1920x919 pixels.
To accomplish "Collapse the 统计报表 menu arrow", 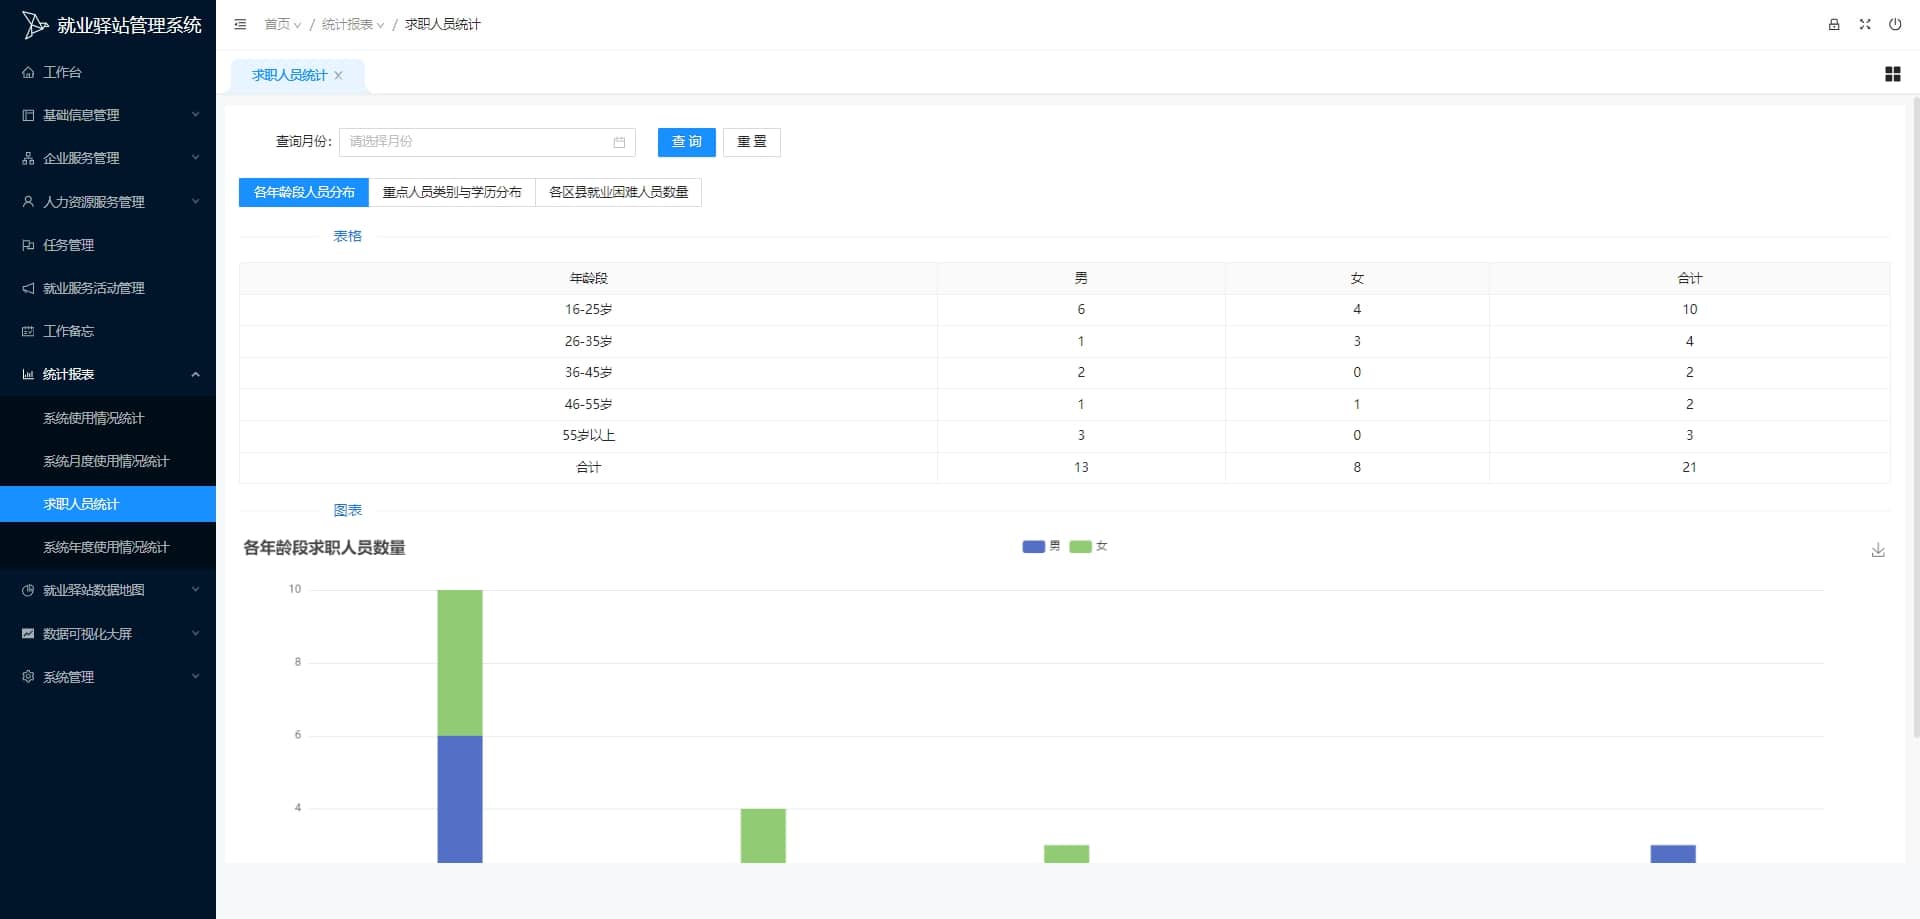I will pyautogui.click(x=196, y=374).
